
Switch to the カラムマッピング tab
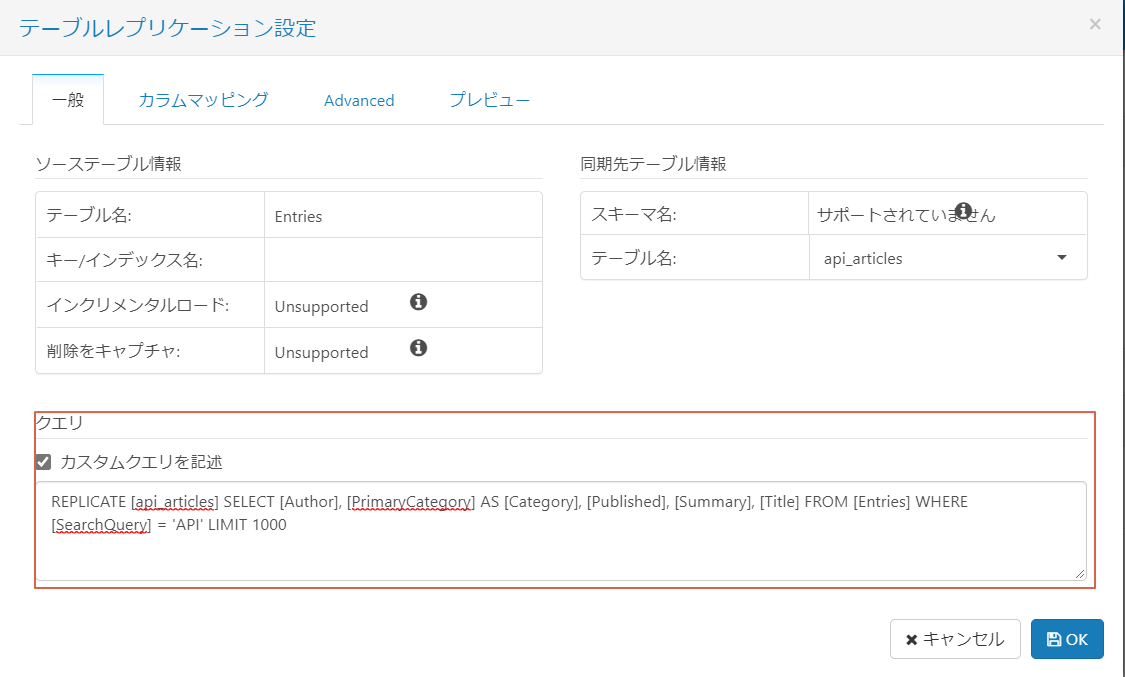pyautogui.click(x=202, y=100)
